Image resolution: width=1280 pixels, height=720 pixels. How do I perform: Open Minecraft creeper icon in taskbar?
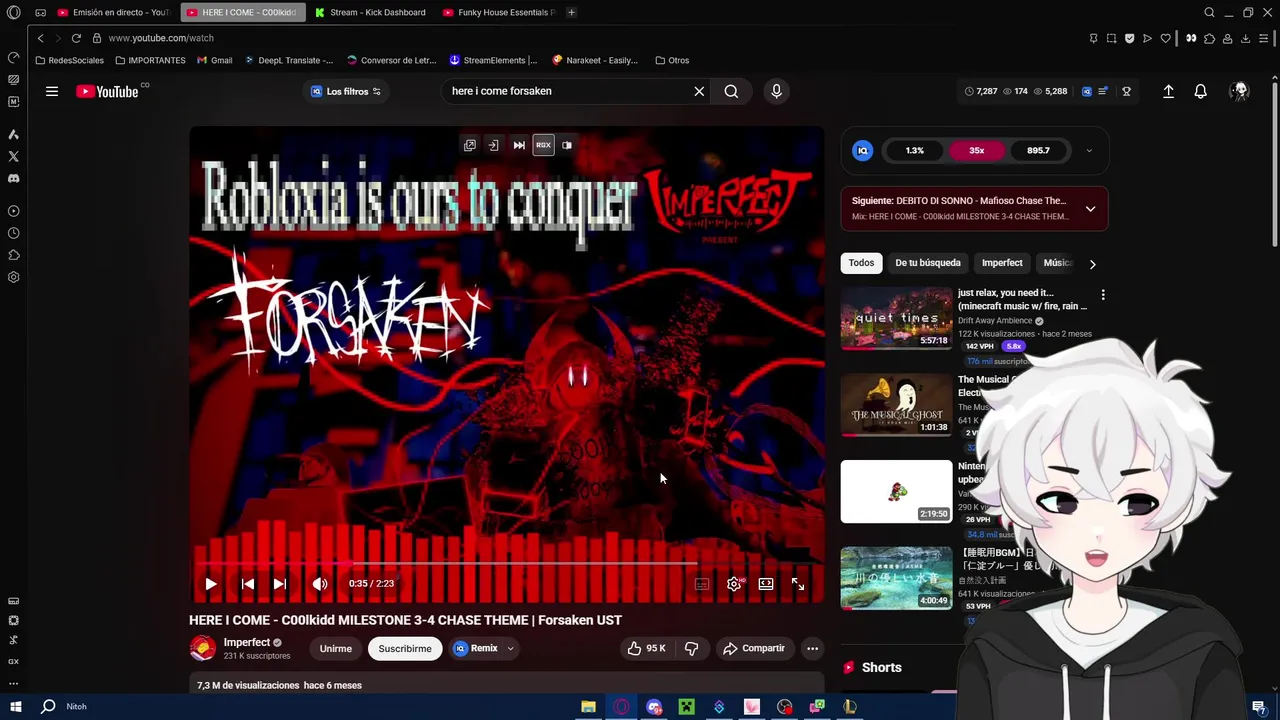pos(686,707)
